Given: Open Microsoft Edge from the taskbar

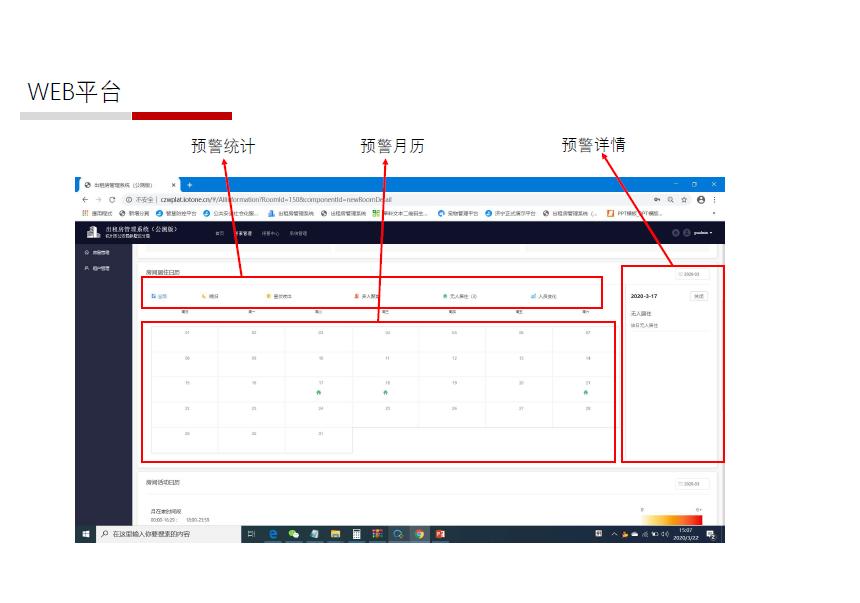Looking at the screenshot, I should [x=273, y=534].
